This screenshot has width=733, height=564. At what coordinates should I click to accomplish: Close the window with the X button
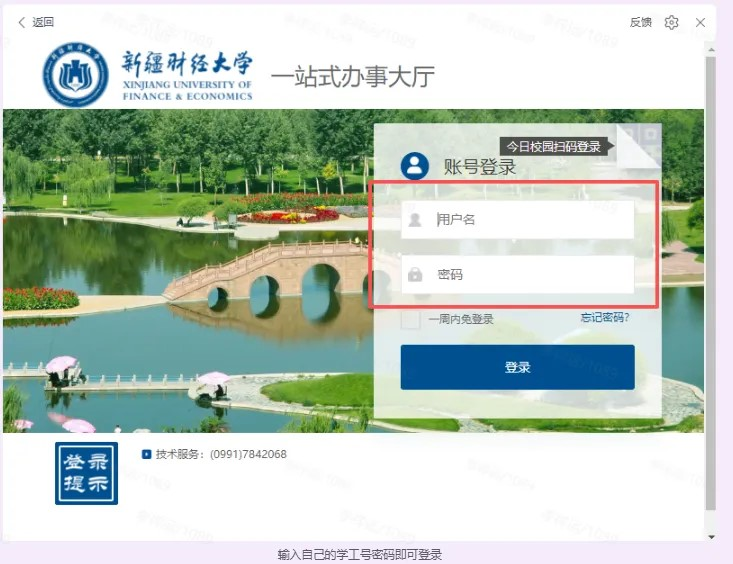click(x=701, y=22)
